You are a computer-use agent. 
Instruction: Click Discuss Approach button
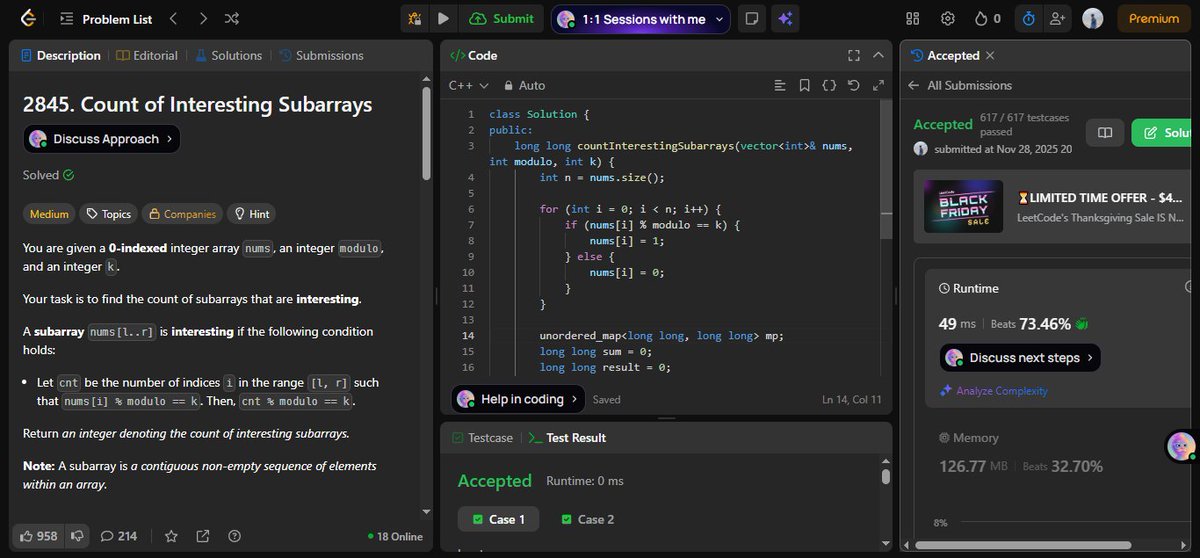(x=102, y=139)
